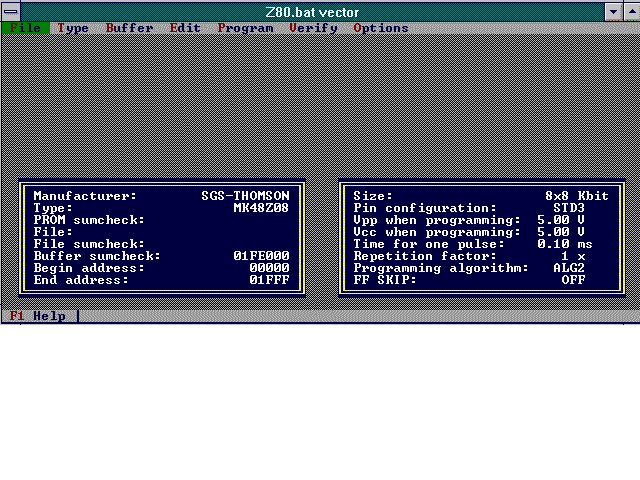Viewport: 640px width, 480px height.
Task: Click the Programming algorithm: label
Action: click(441, 268)
